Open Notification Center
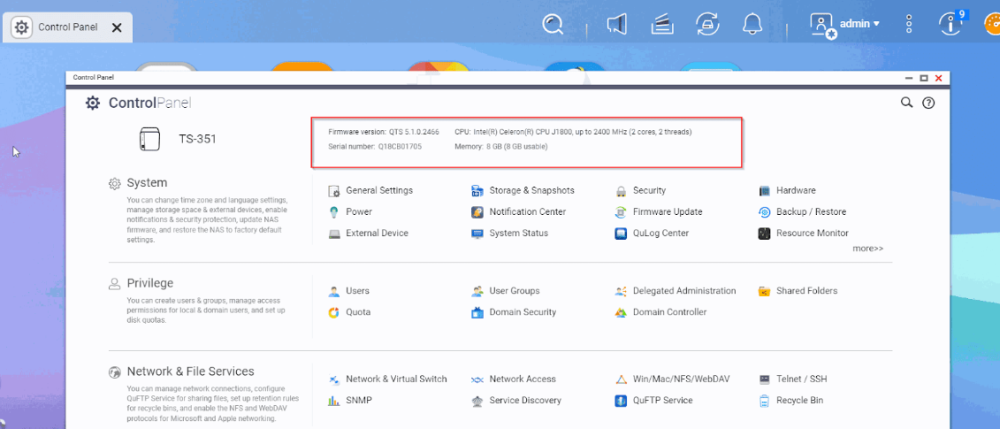1000x429 pixels. (x=518, y=212)
